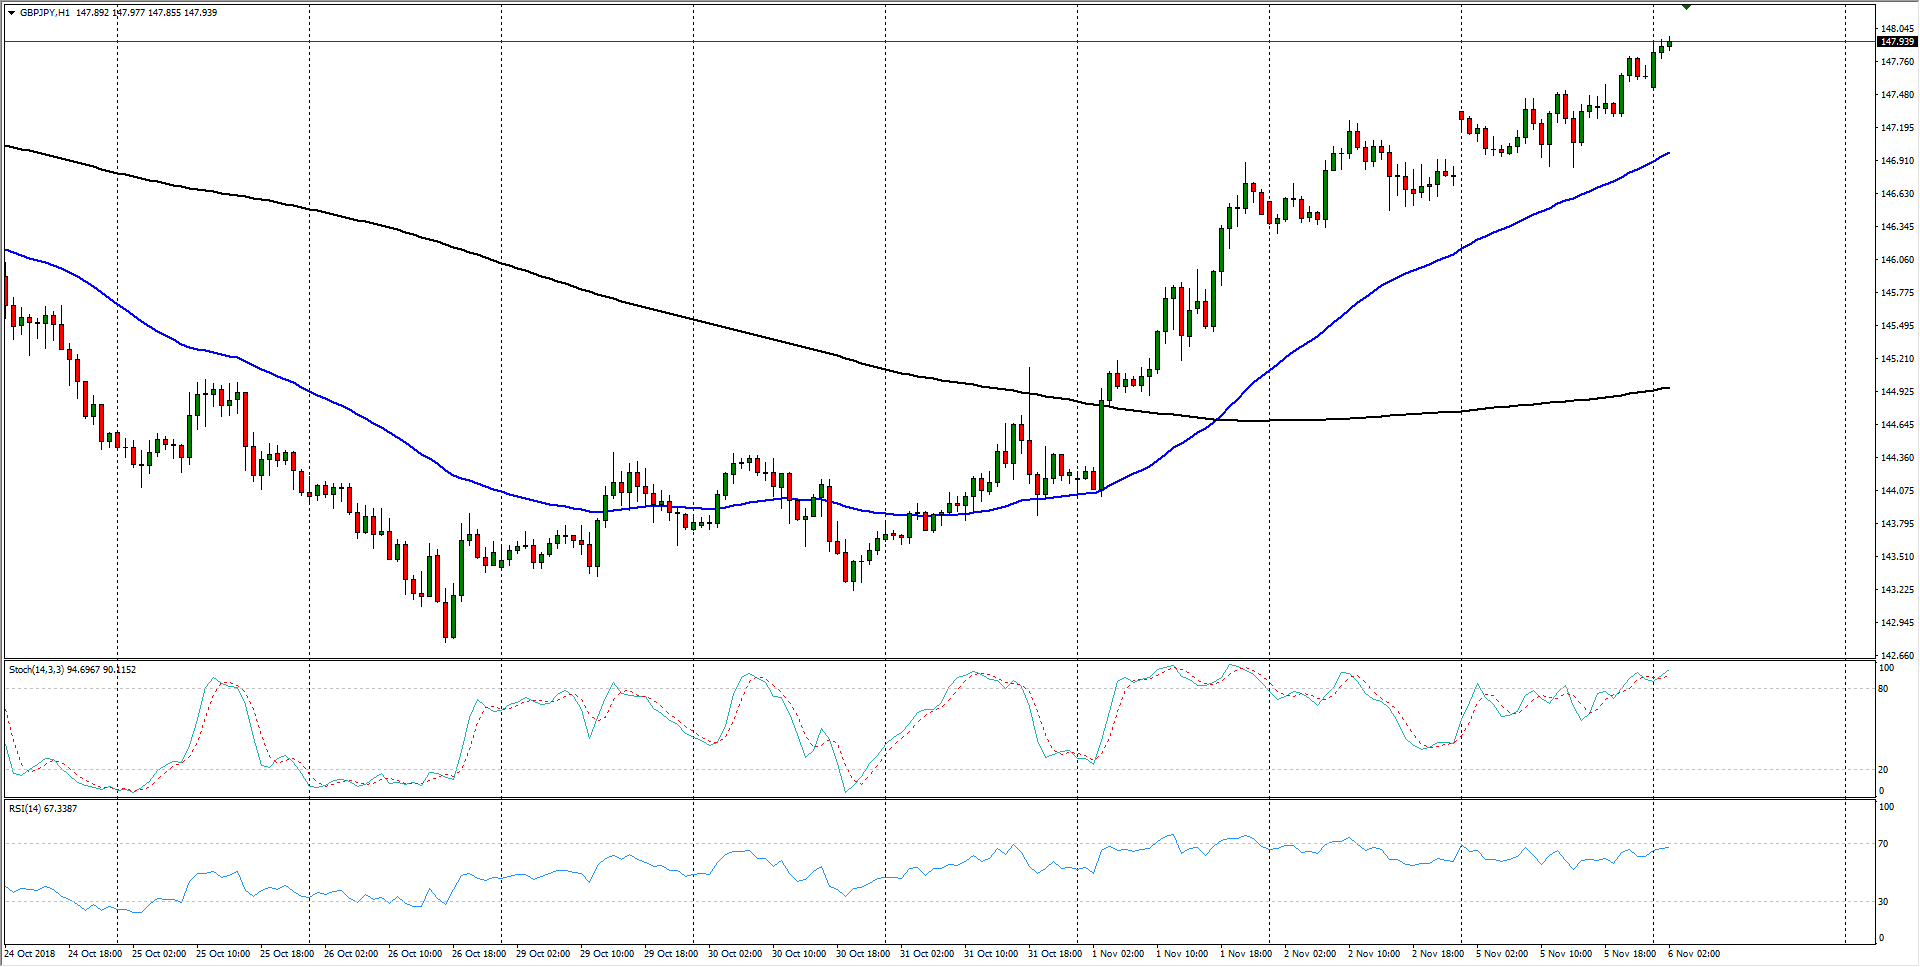Click the 1 Nov 02:00 time label
Screen dimensions: 1920x967
pyautogui.click(x=1118, y=953)
